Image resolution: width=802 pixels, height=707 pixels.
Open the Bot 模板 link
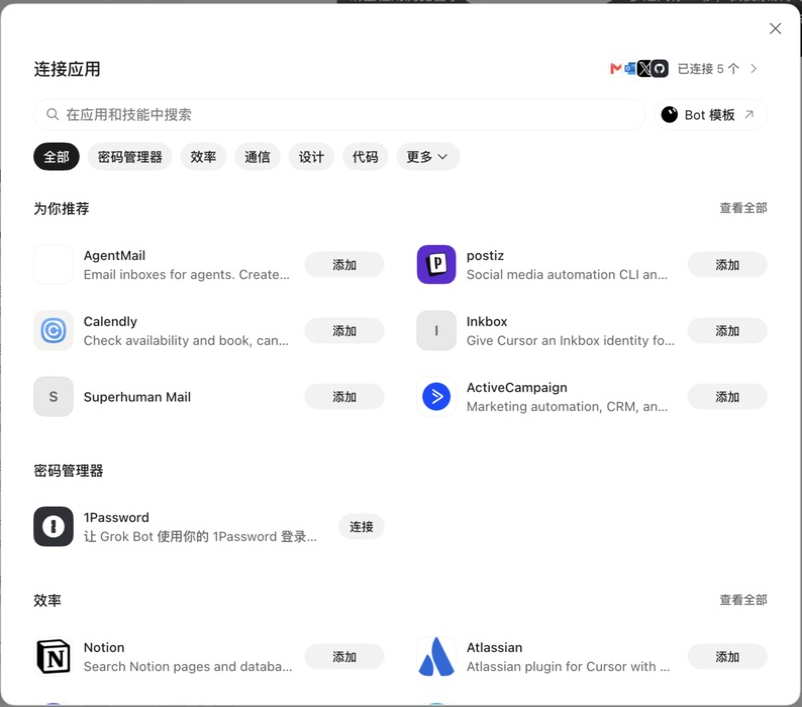[710, 115]
